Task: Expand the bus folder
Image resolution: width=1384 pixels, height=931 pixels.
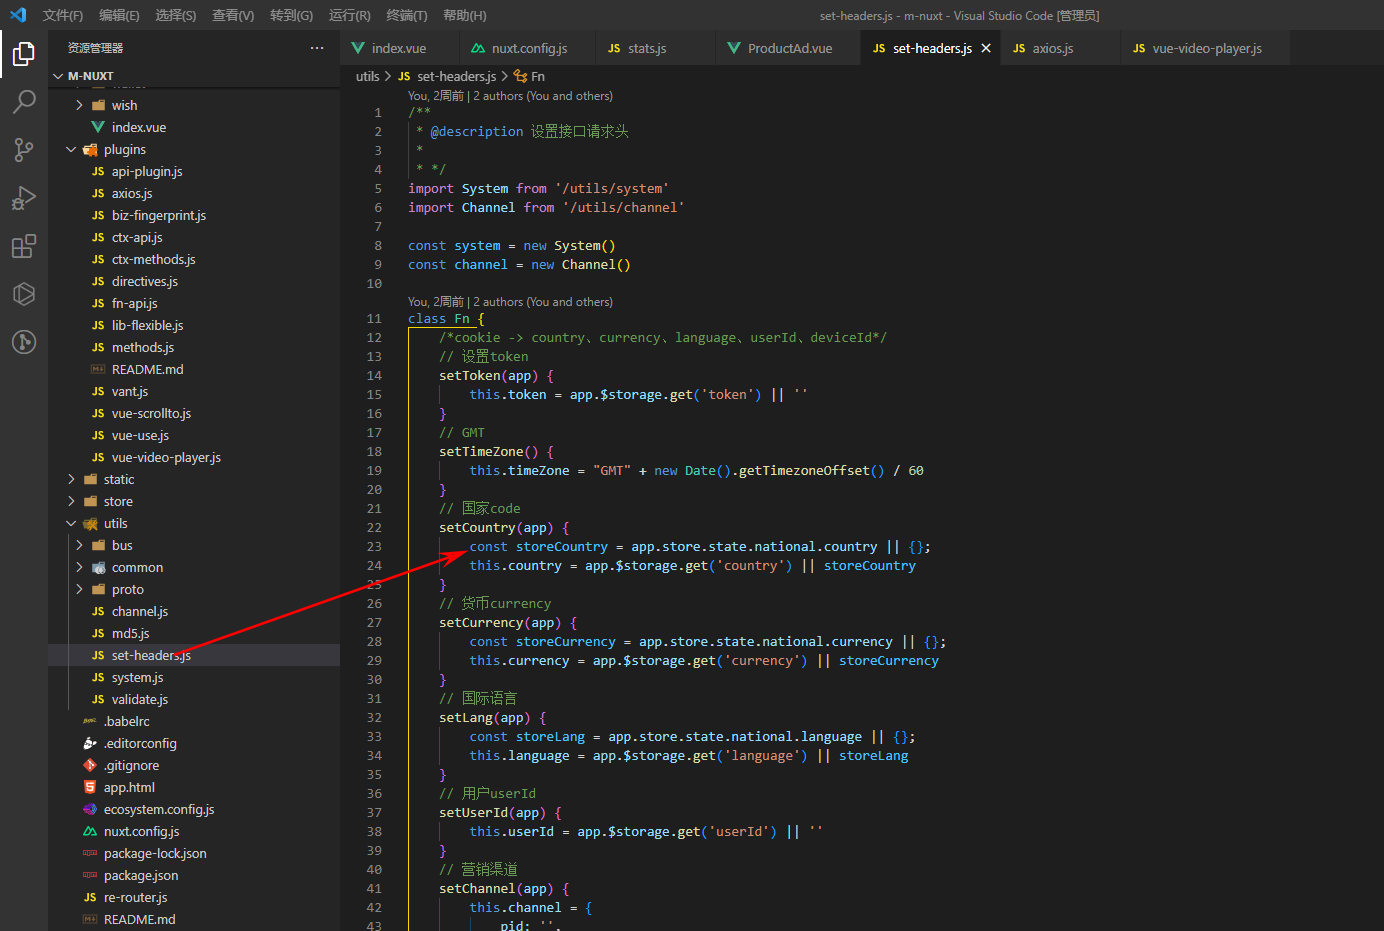Action: pyautogui.click(x=194, y=545)
